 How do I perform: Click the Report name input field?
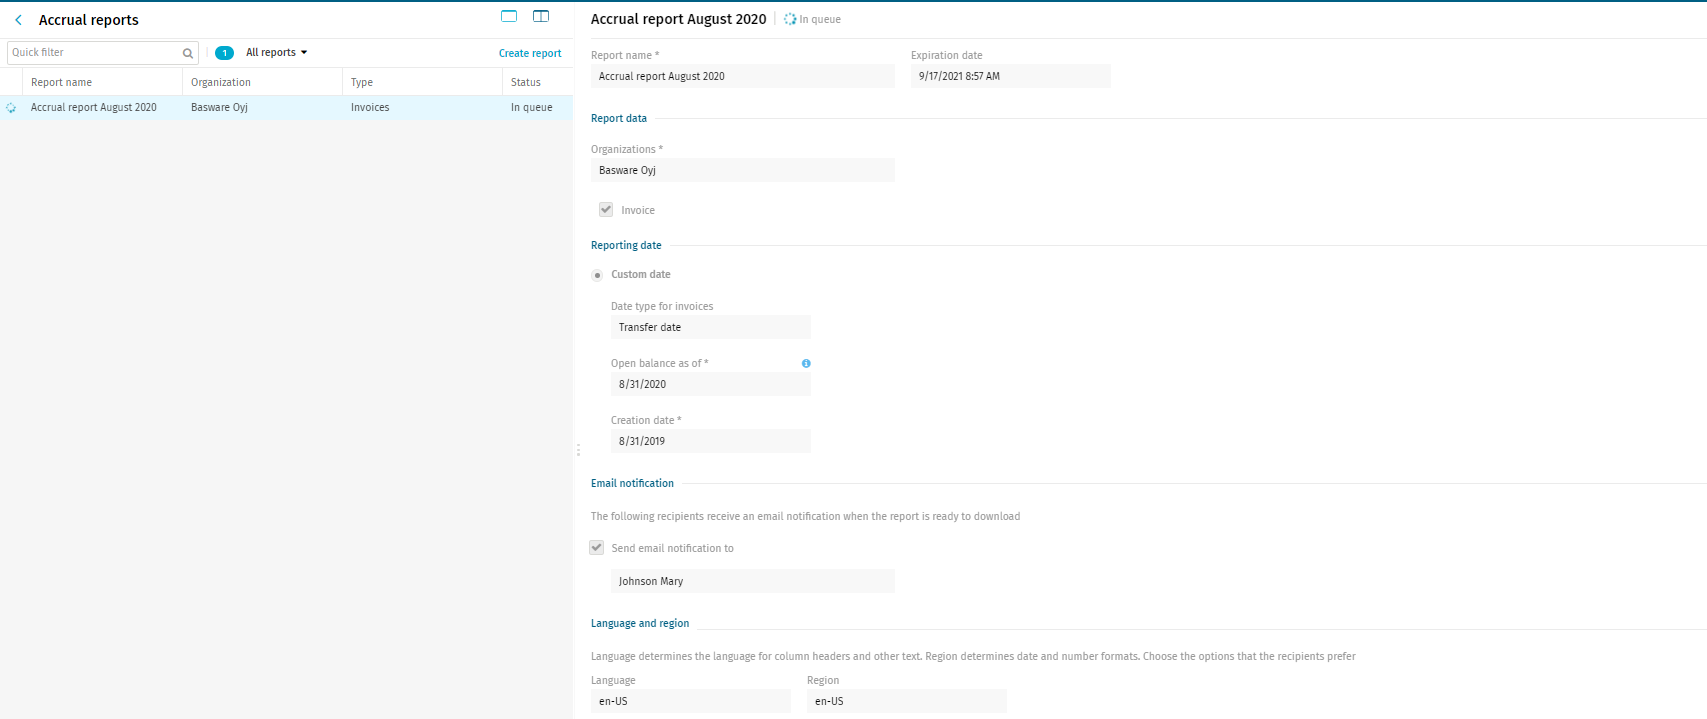click(743, 76)
